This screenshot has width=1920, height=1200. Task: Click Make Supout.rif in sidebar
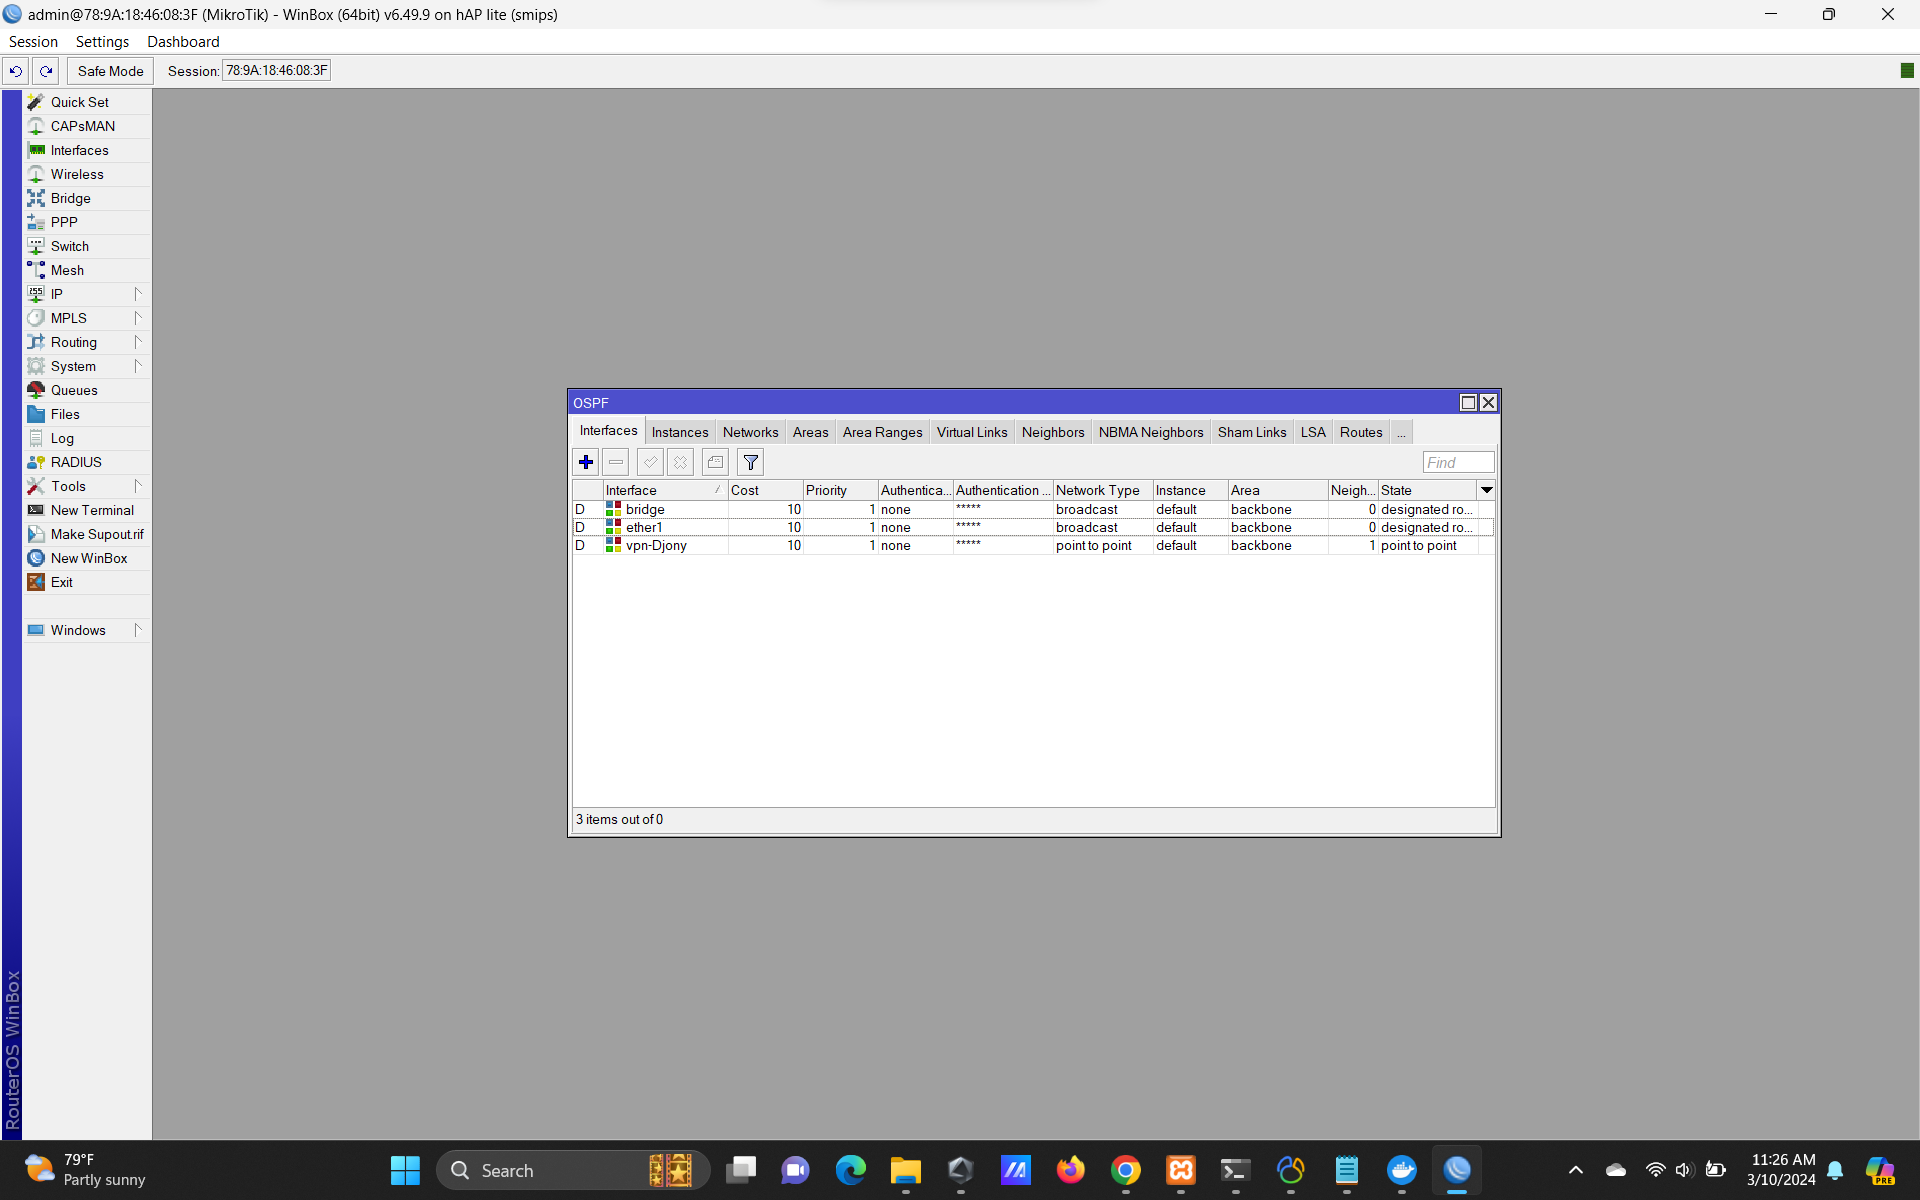[87, 534]
